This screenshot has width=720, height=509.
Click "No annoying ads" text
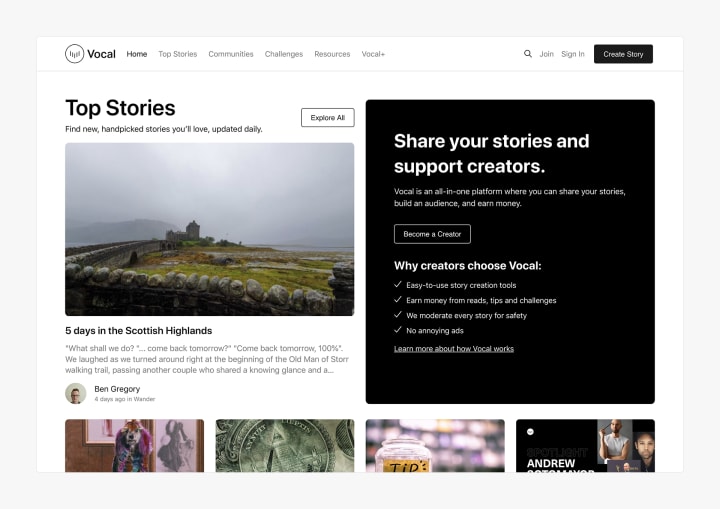click(435, 331)
